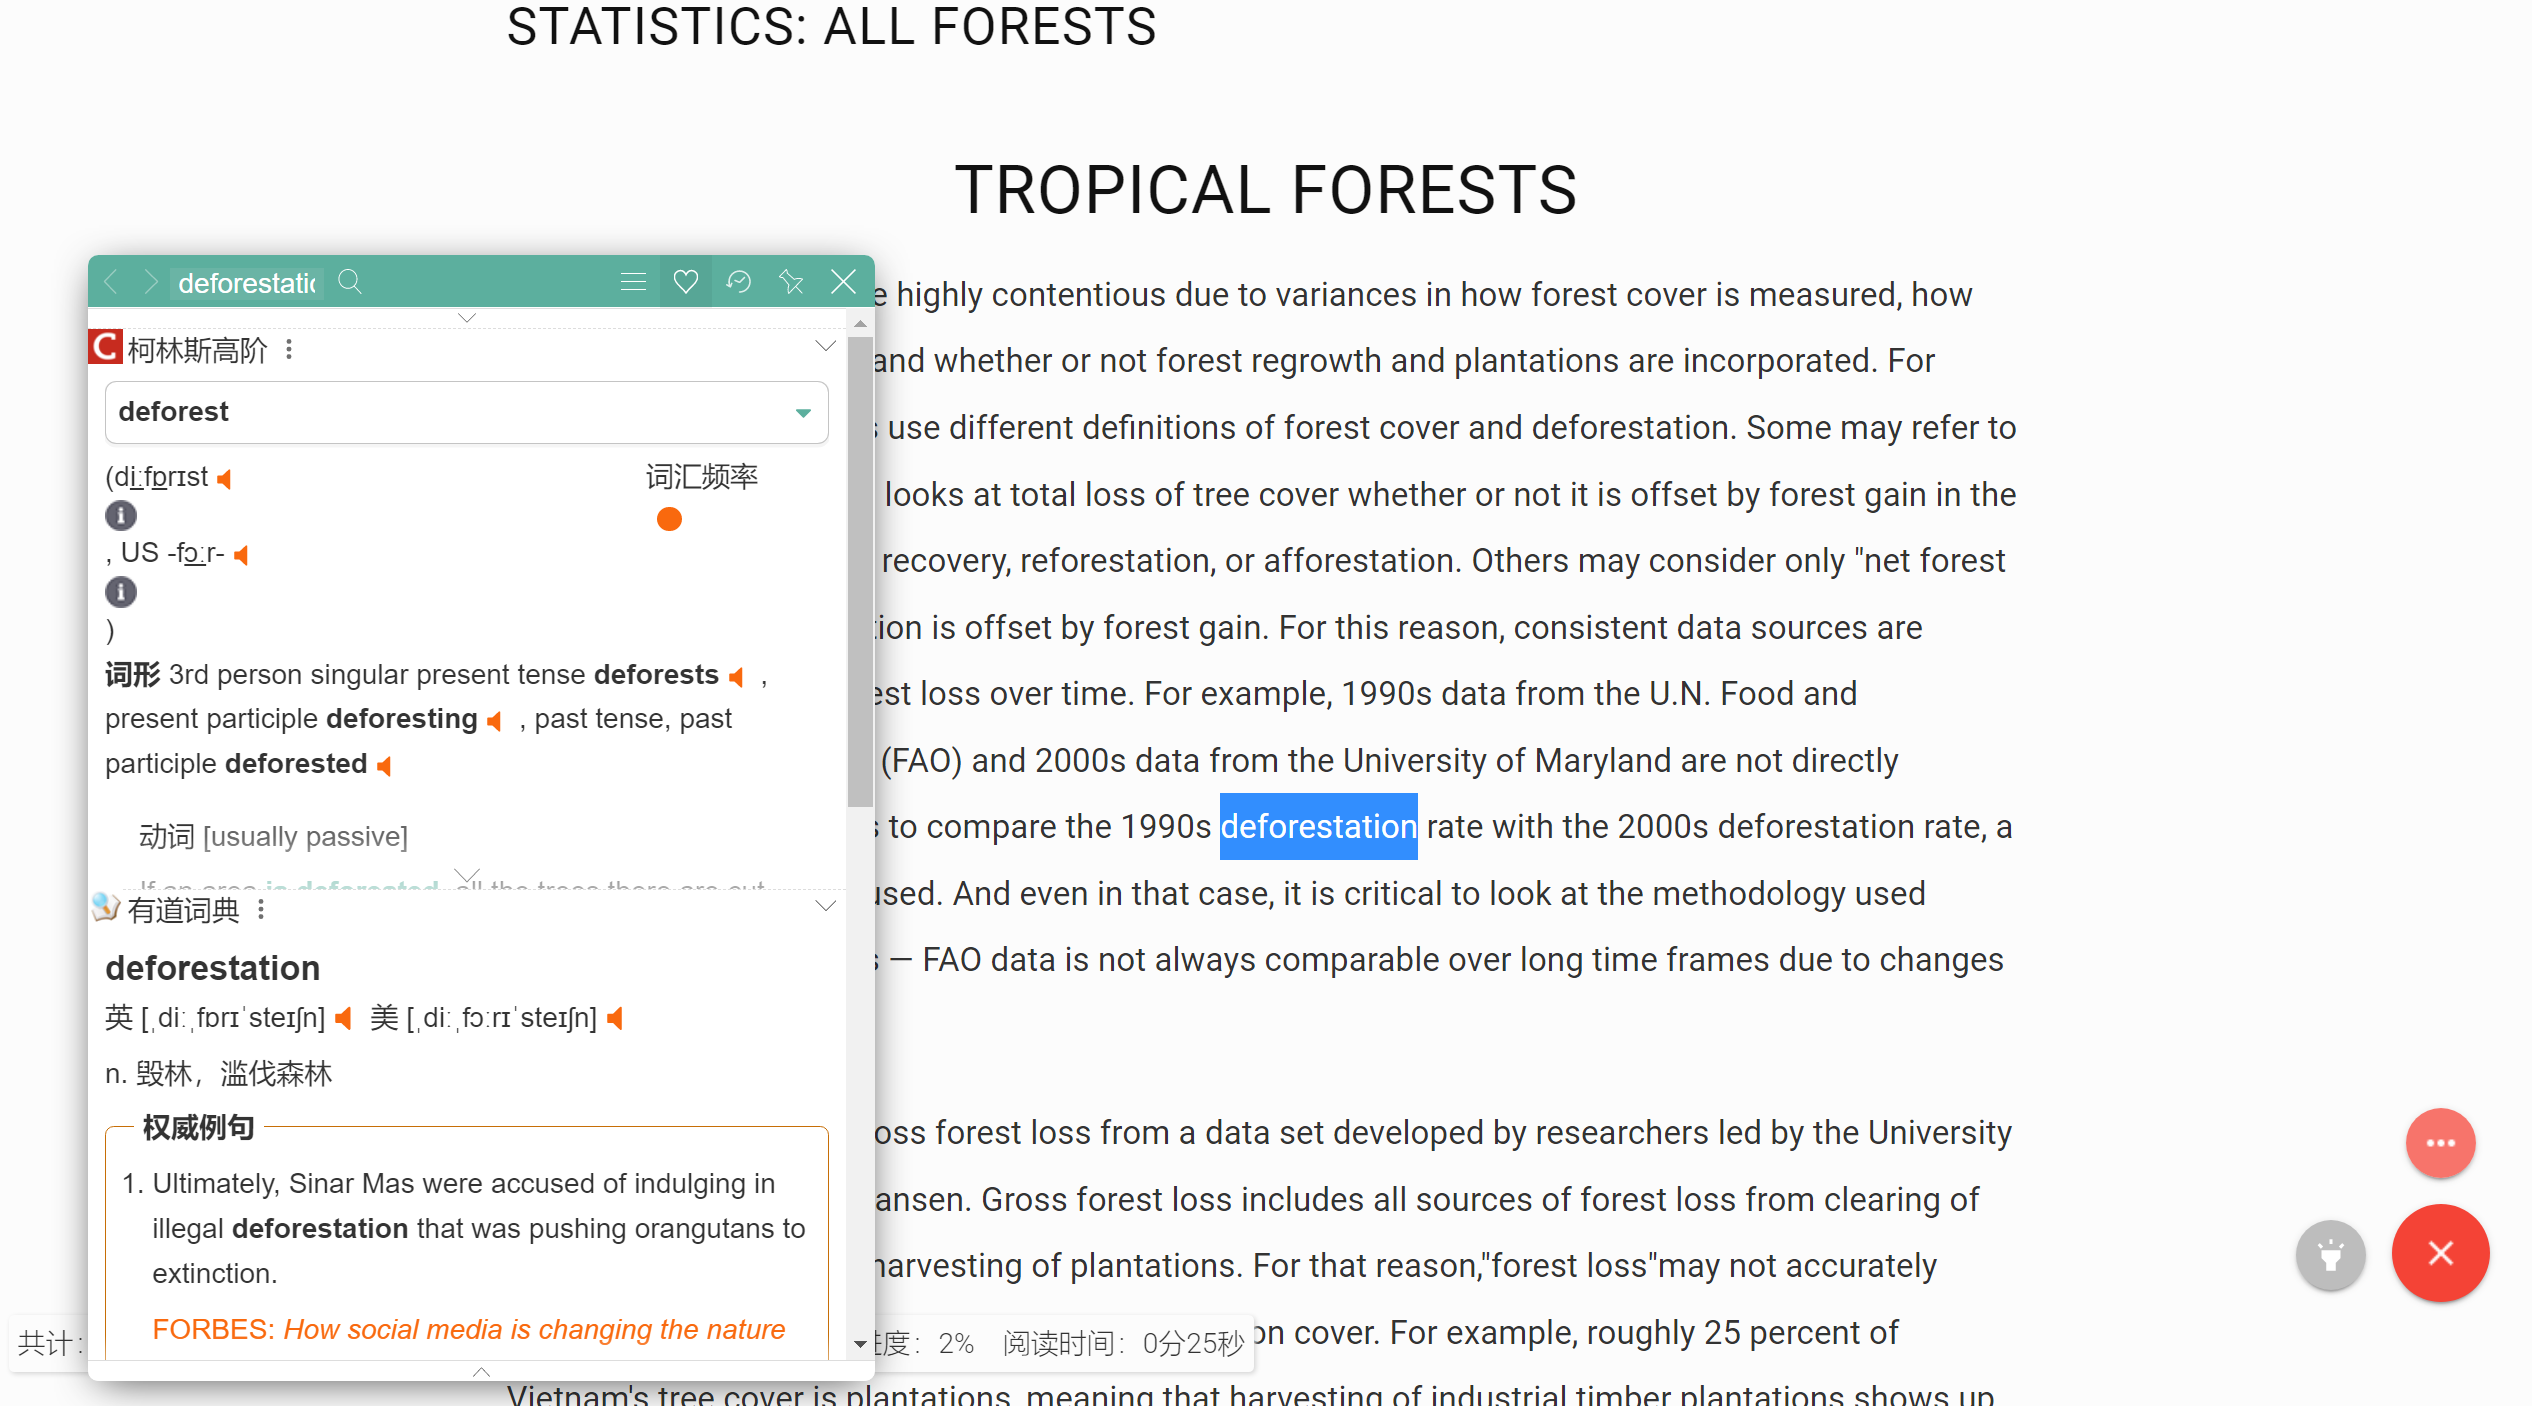Screen dimensions: 2532x1406
Task: Go back with left arrow in popup
Action: 112,282
